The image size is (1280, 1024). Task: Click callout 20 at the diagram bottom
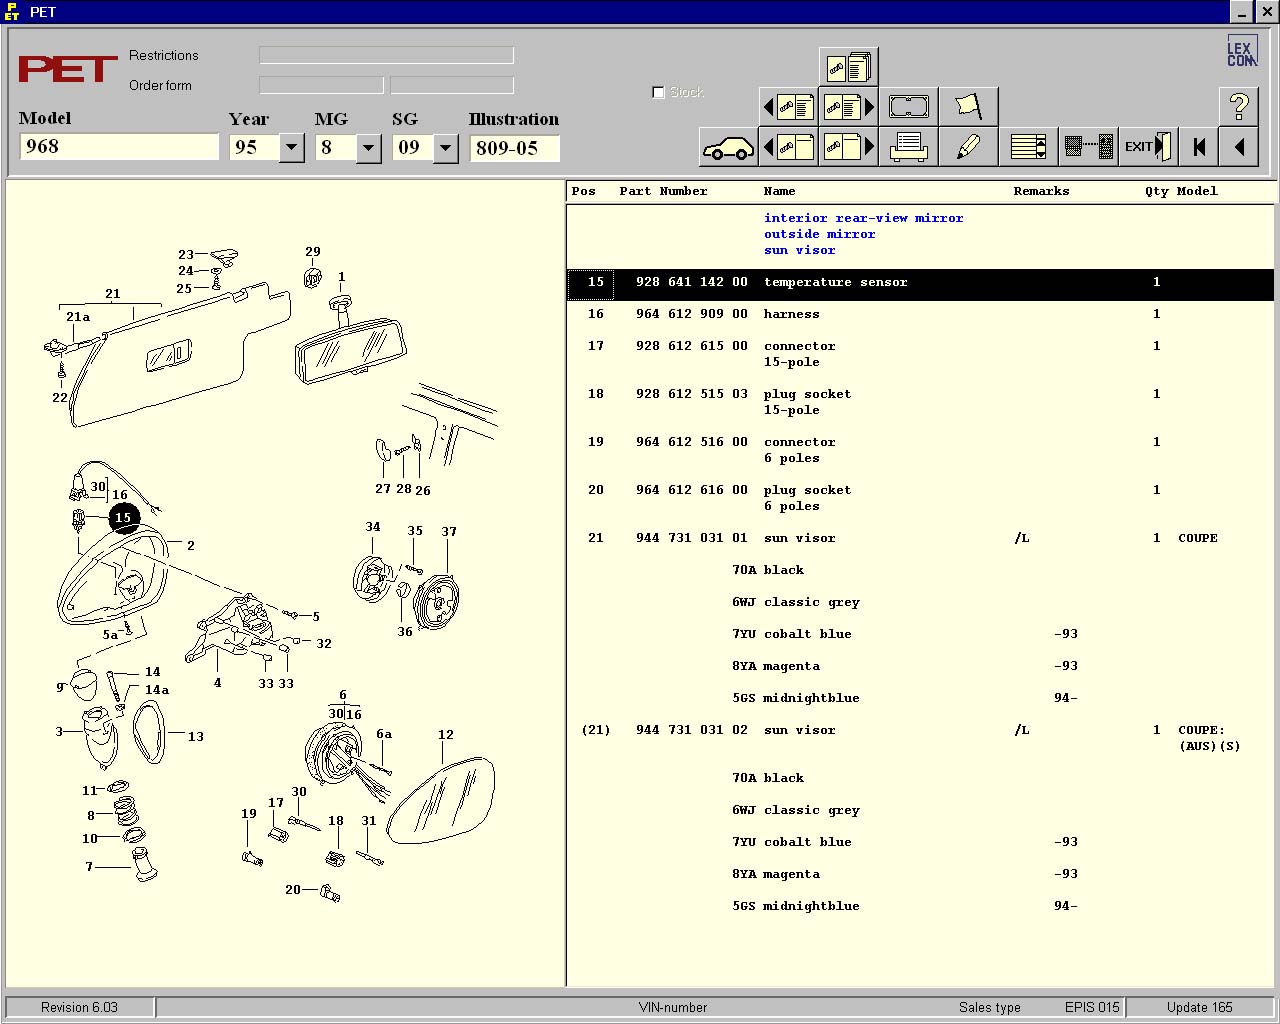[x=293, y=889]
